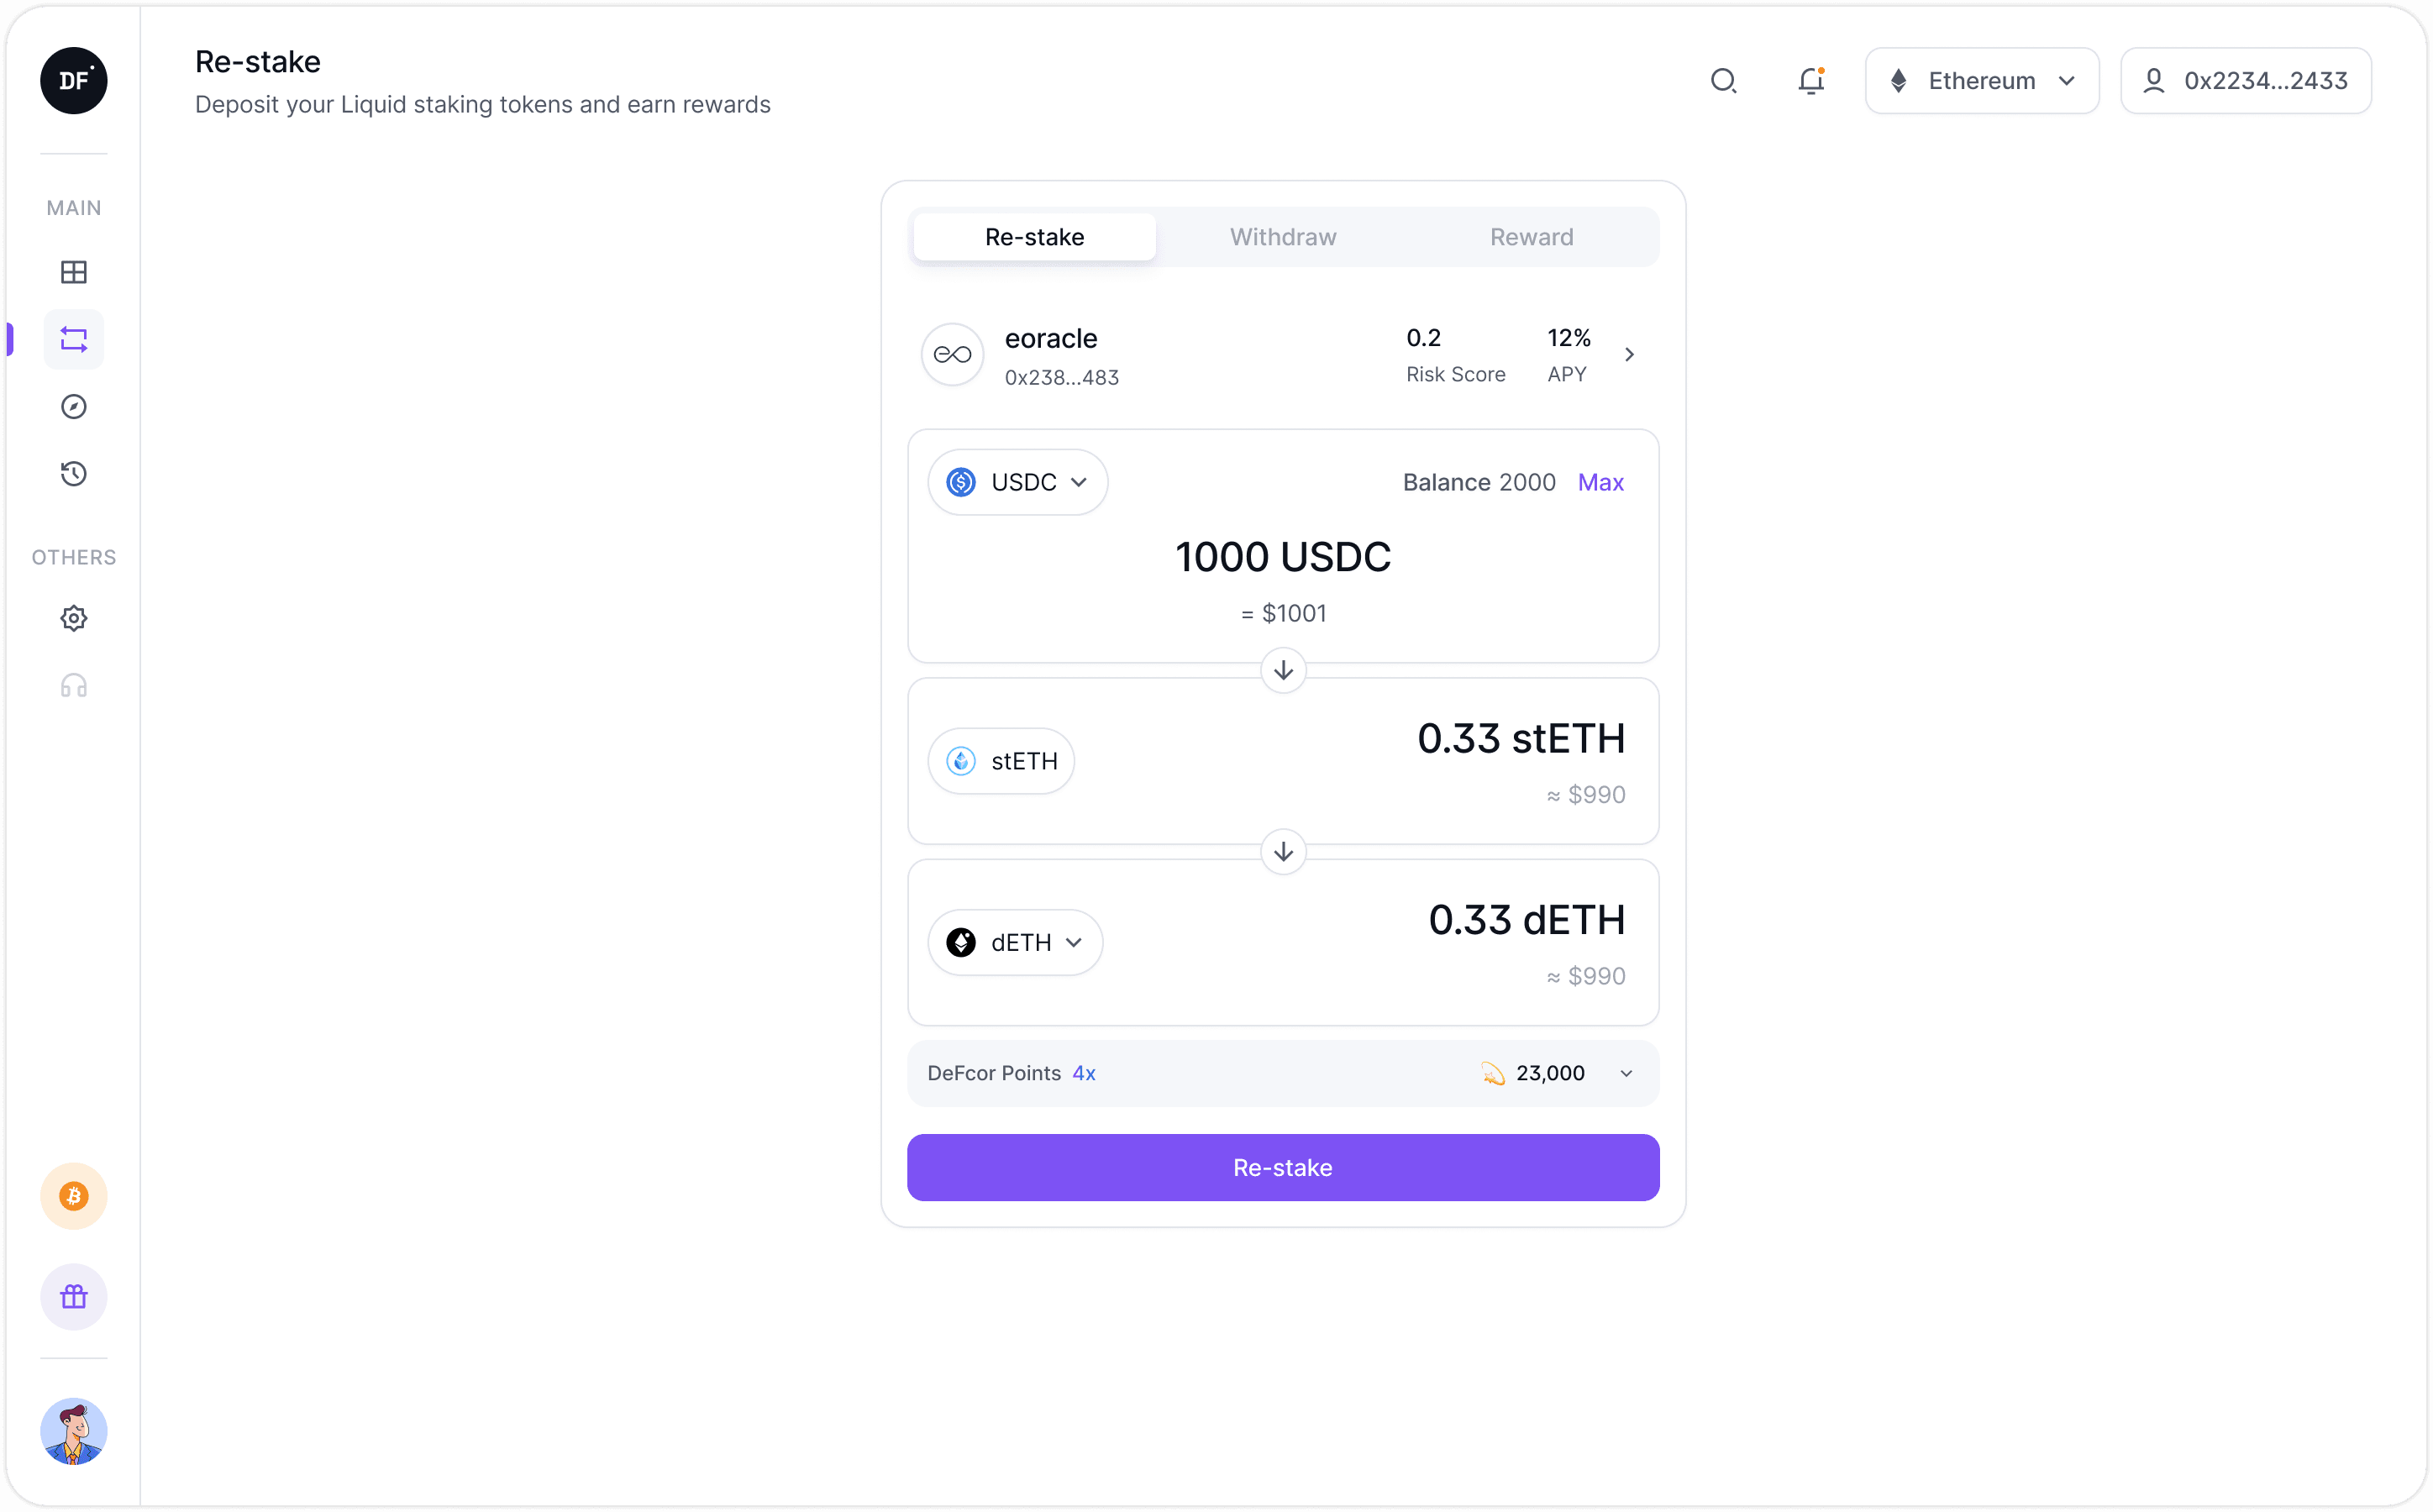Select the re-stake swap icon in sidebar
Viewport: 2433px width, 1512px height.
click(x=73, y=340)
